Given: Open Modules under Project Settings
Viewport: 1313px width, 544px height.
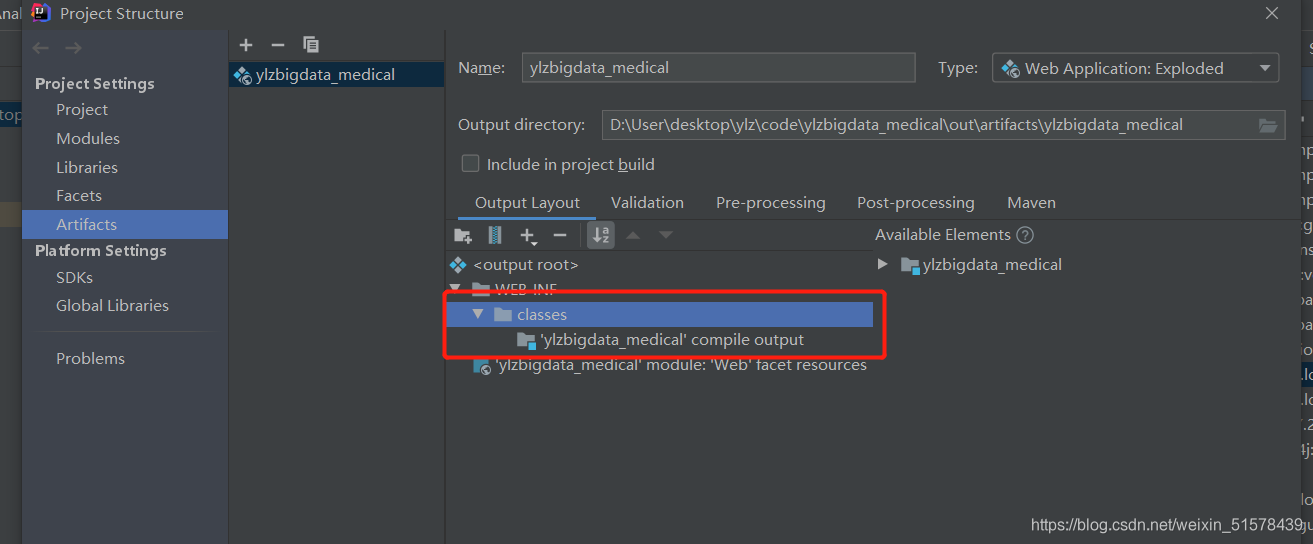Looking at the screenshot, I should click(88, 138).
